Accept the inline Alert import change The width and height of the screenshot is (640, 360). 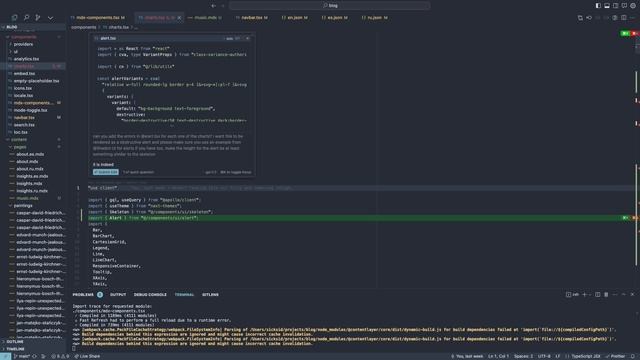click(625, 218)
